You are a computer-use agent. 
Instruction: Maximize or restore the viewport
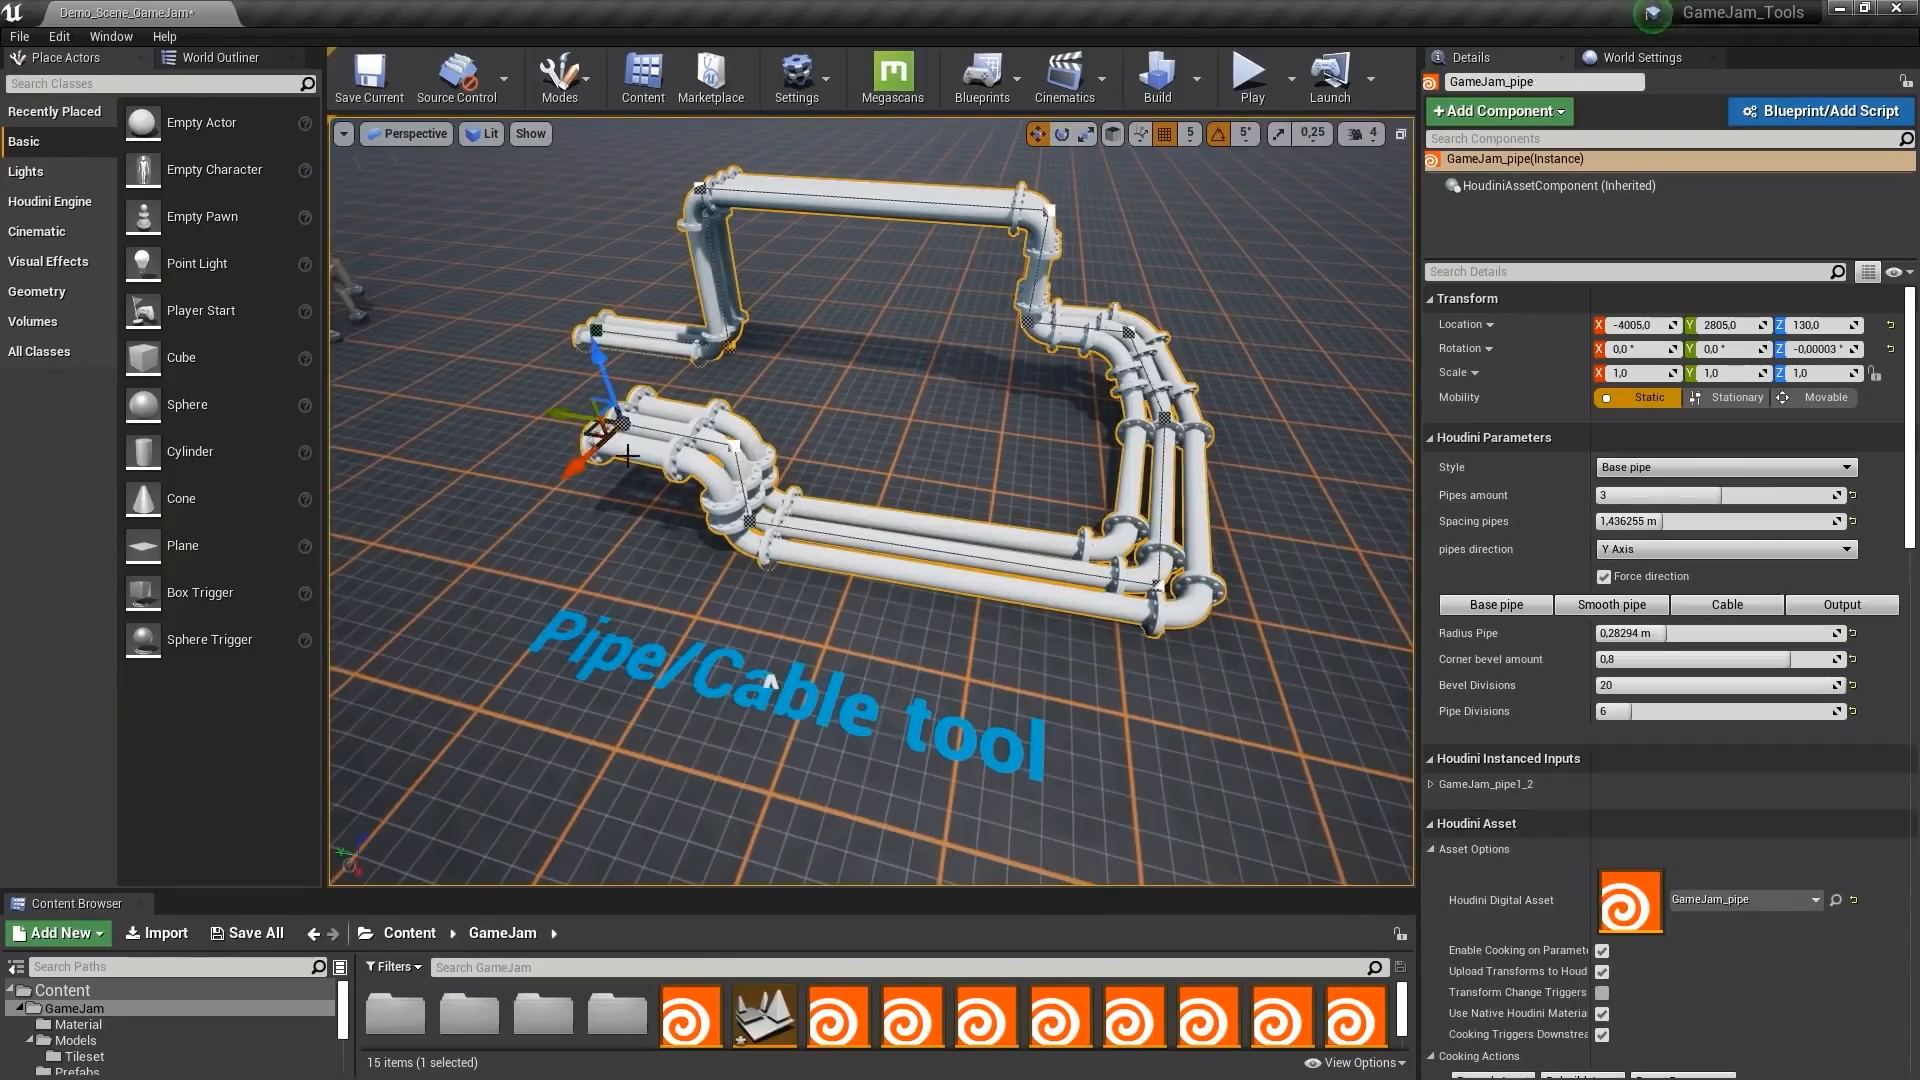tap(1401, 134)
